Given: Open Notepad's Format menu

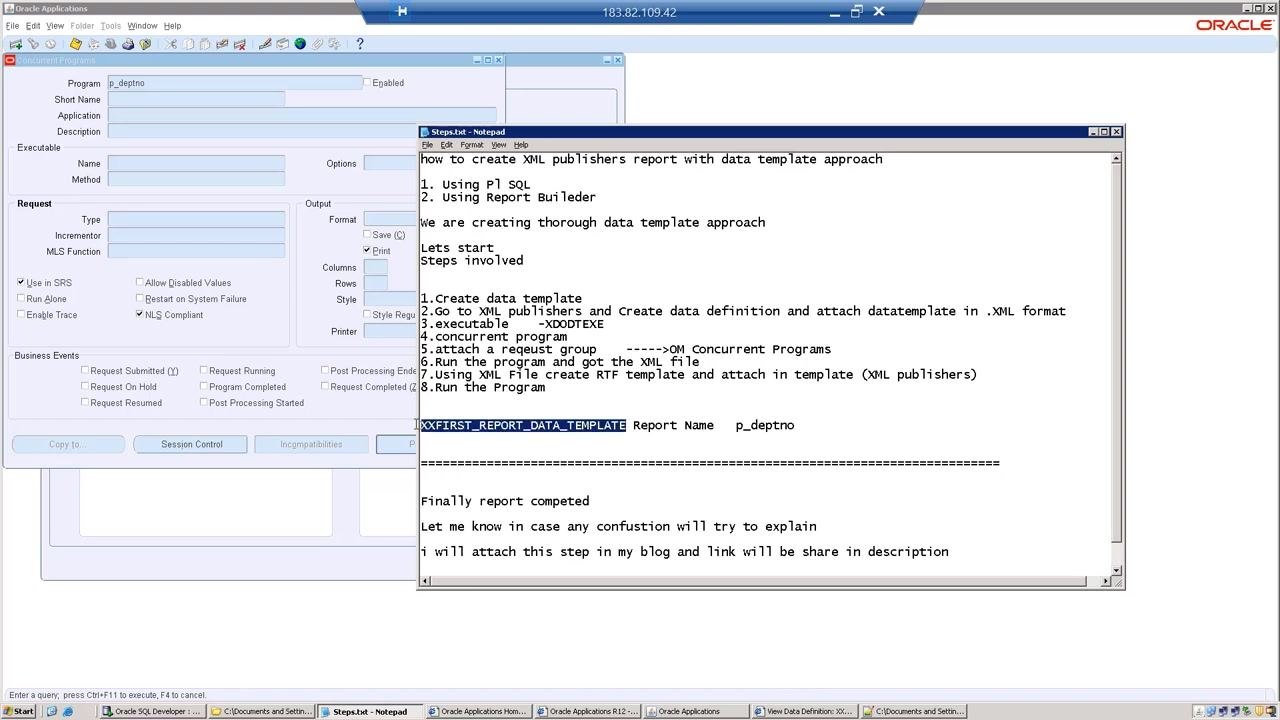Looking at the screenshot, I should coord(472,145).
